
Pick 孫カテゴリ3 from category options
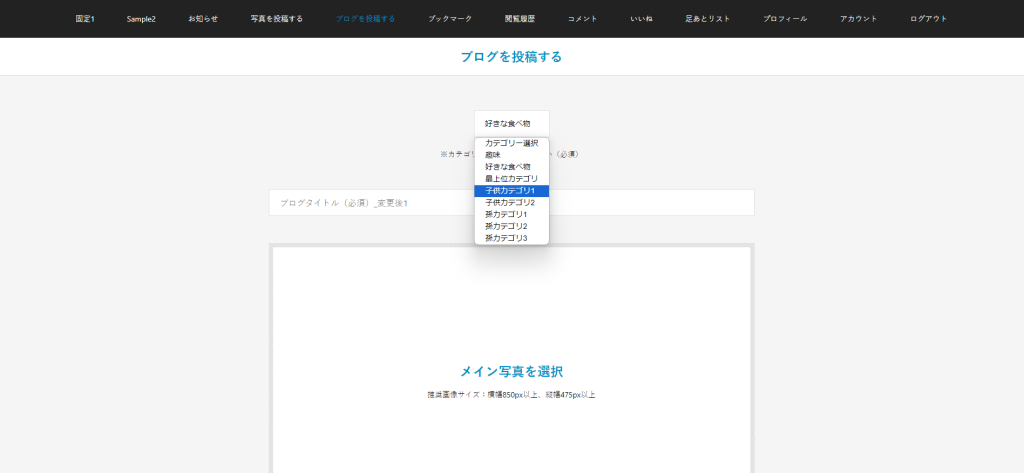coord(506,238)
